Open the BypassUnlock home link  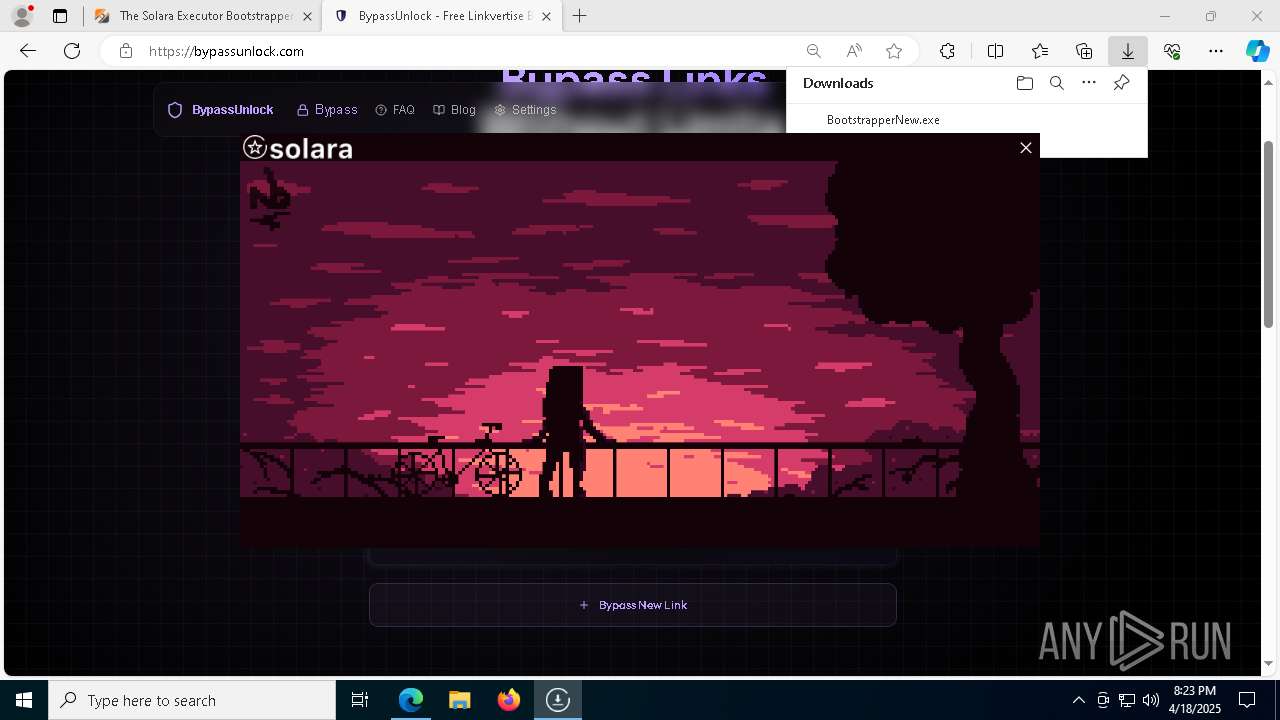pyautogui.click(x=220, y=110)
